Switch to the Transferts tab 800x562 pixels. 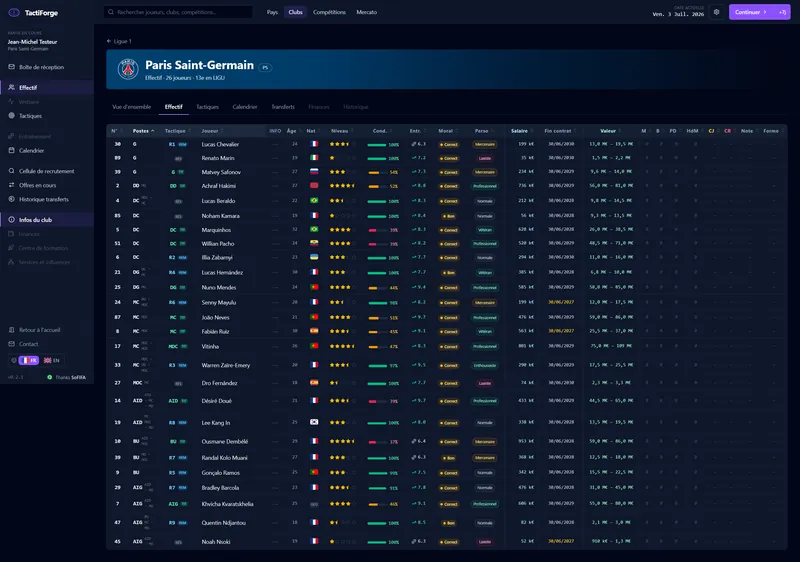click(x=283, y=107)
